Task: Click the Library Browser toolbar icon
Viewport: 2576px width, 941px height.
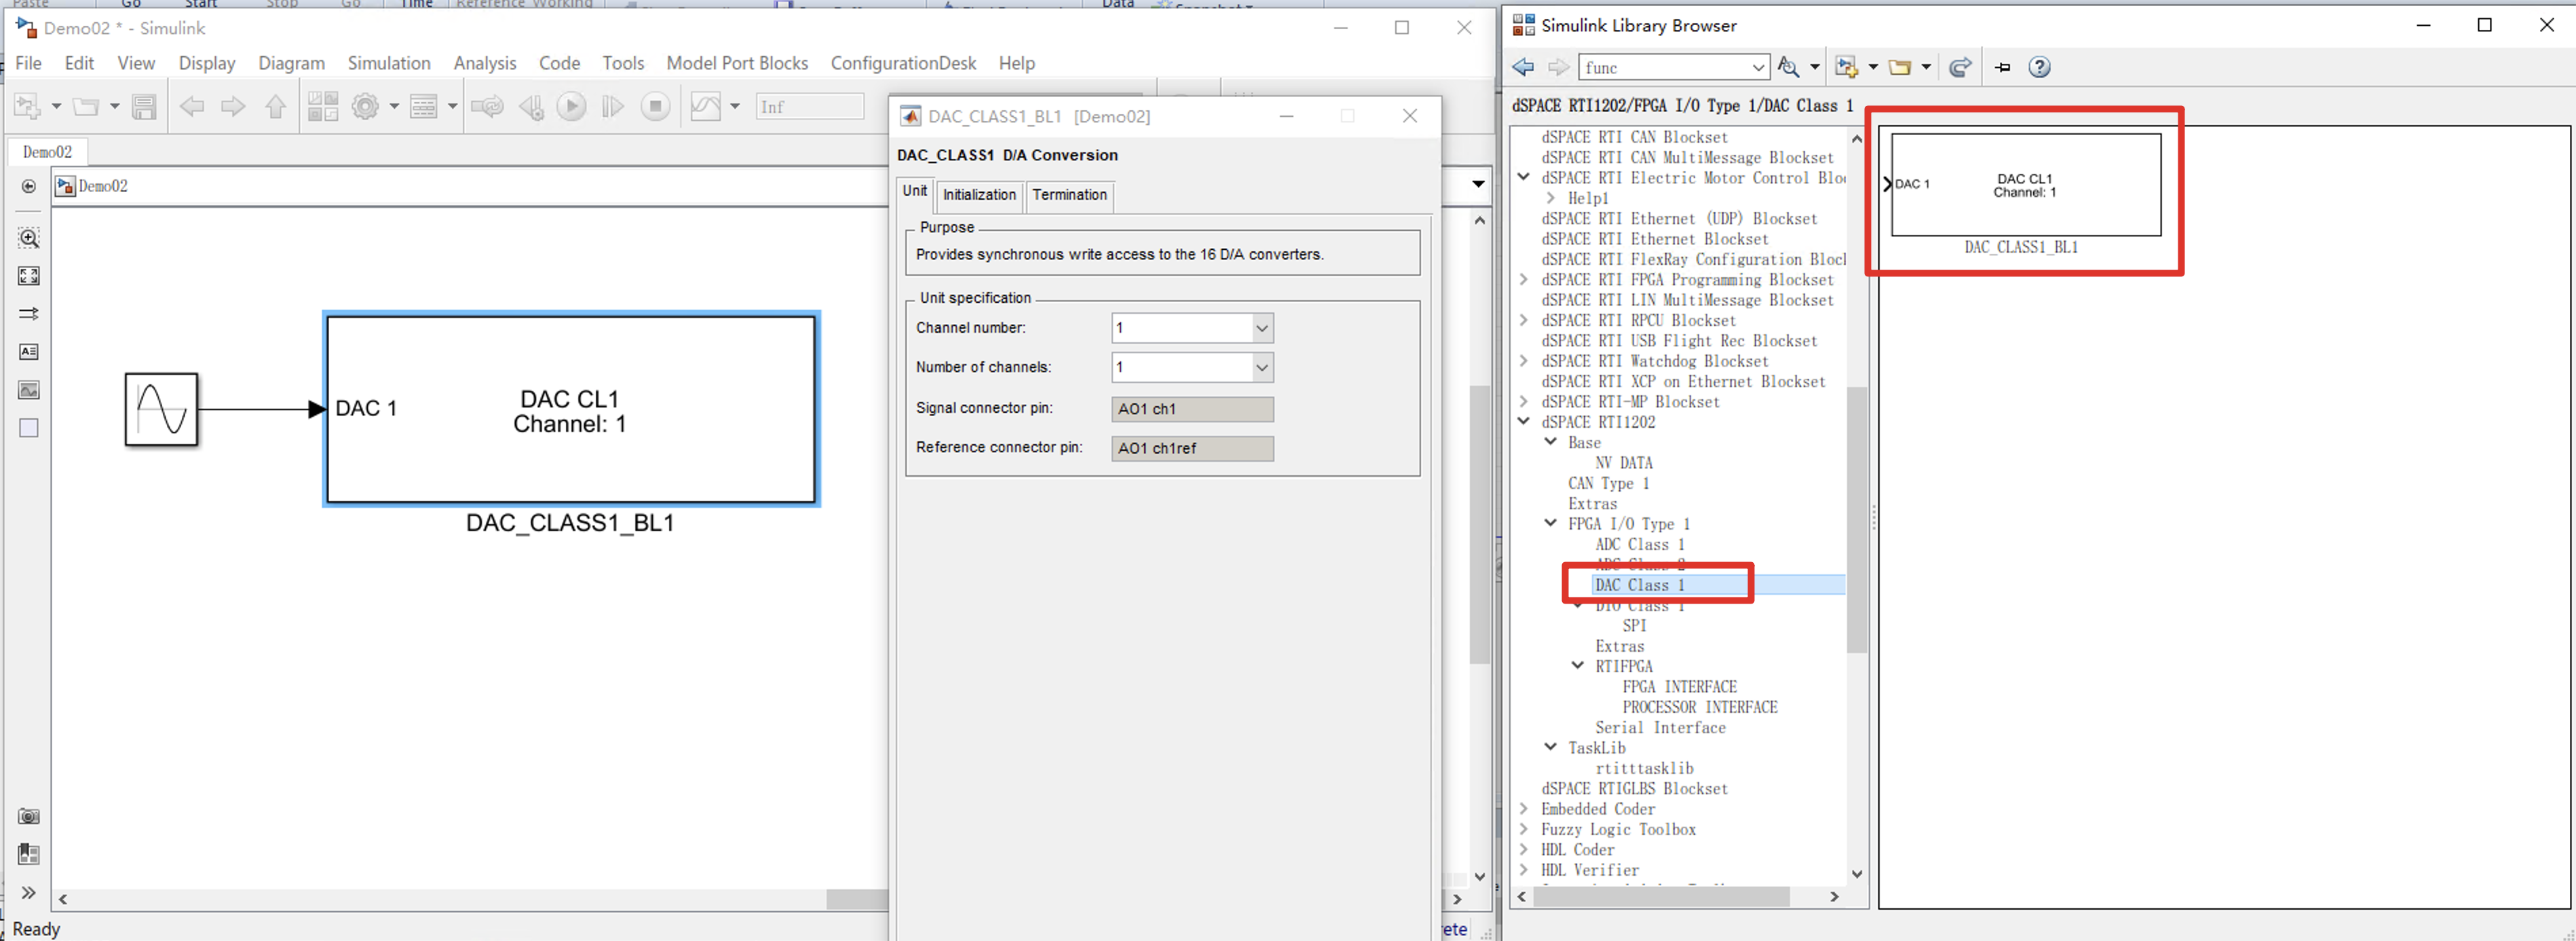Action: click(x=322, y=106)
